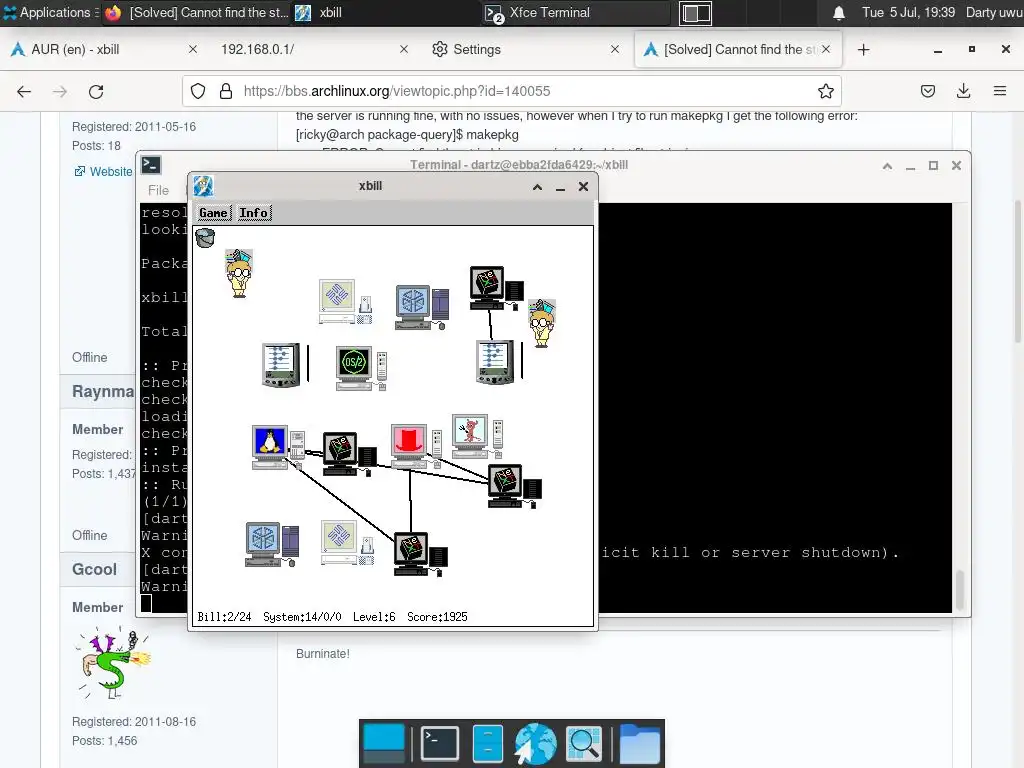Click the terminal window title bar icon
1024x768 pixels.
click(x=151, y=165)
